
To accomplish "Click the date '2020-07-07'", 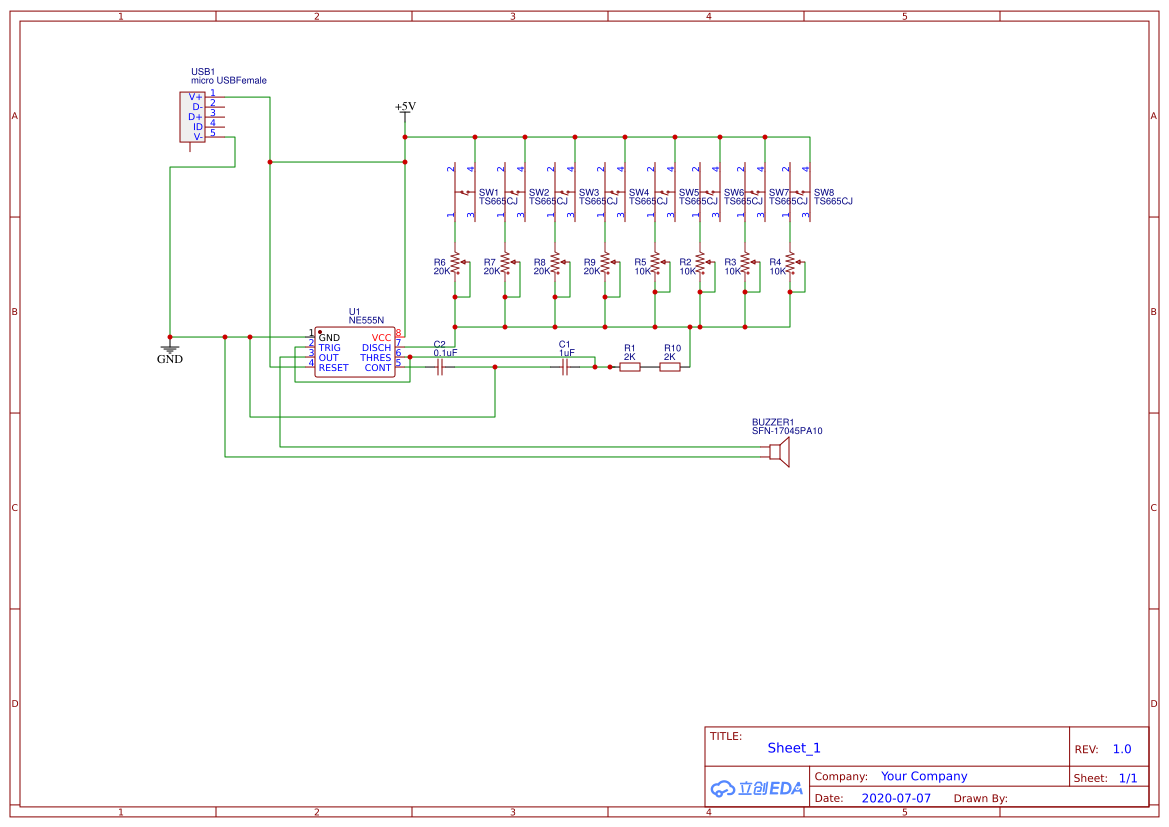I will [x=896, y=798].
